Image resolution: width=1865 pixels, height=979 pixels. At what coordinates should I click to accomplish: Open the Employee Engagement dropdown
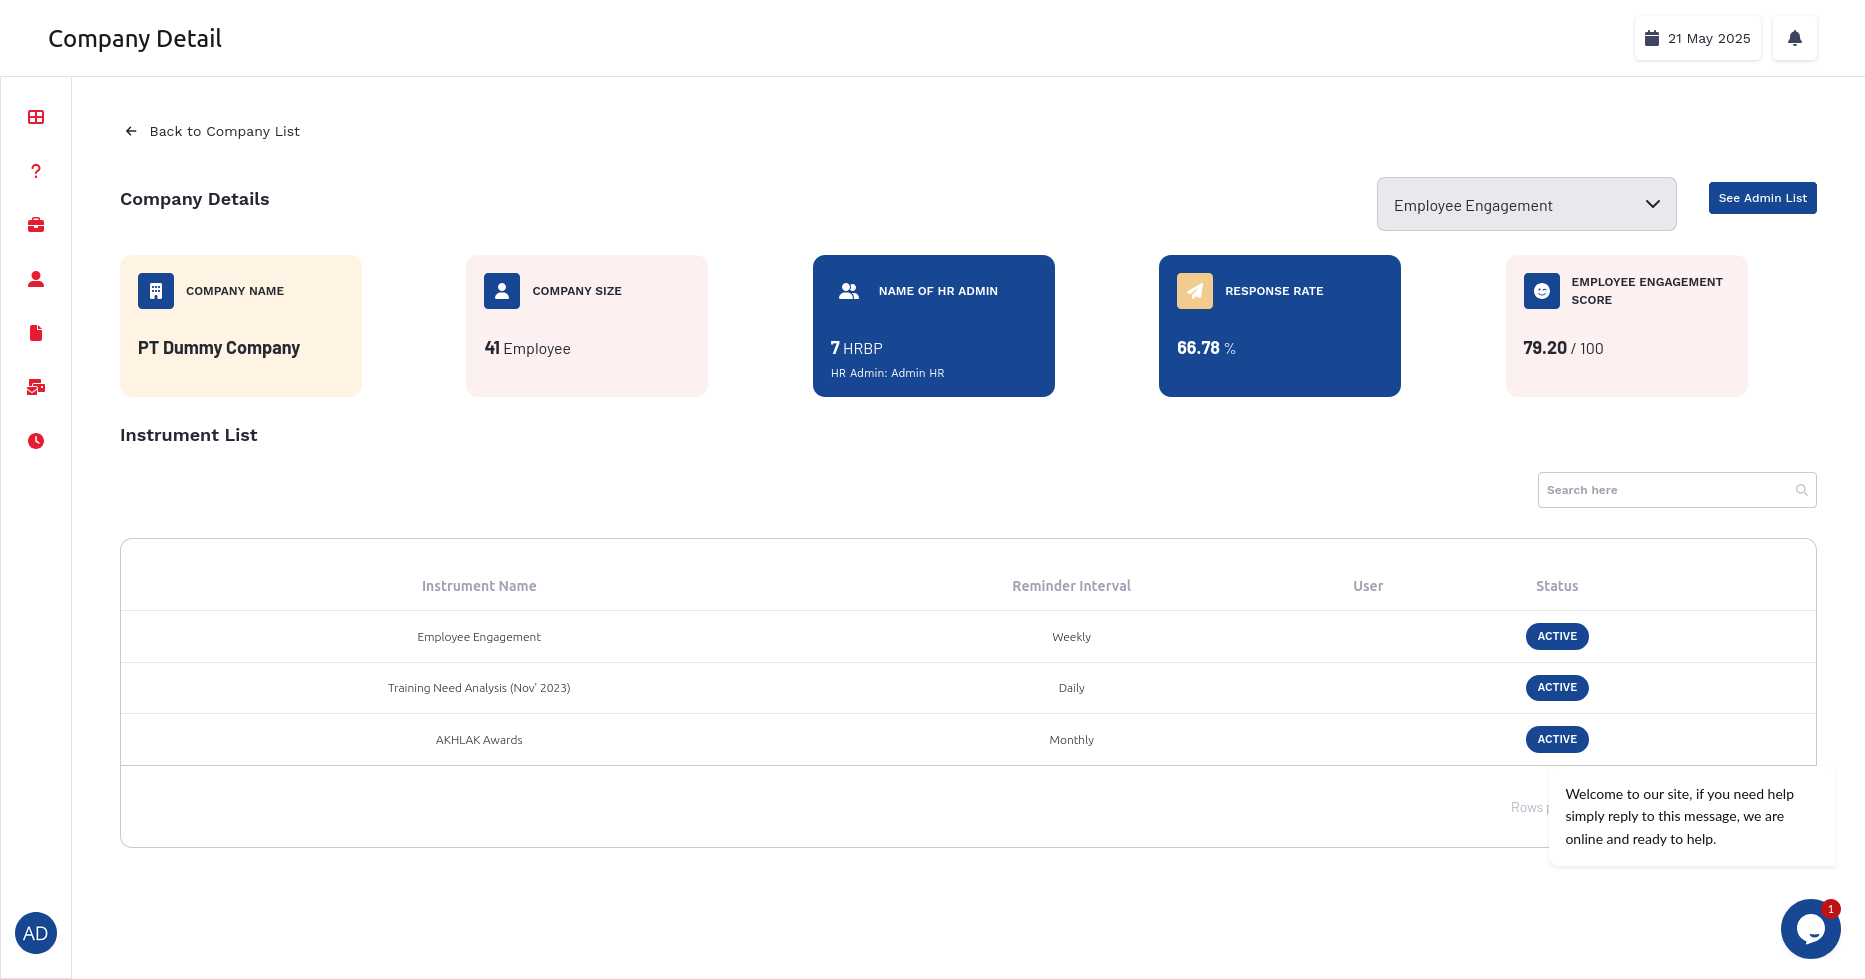click(1526, 204)
